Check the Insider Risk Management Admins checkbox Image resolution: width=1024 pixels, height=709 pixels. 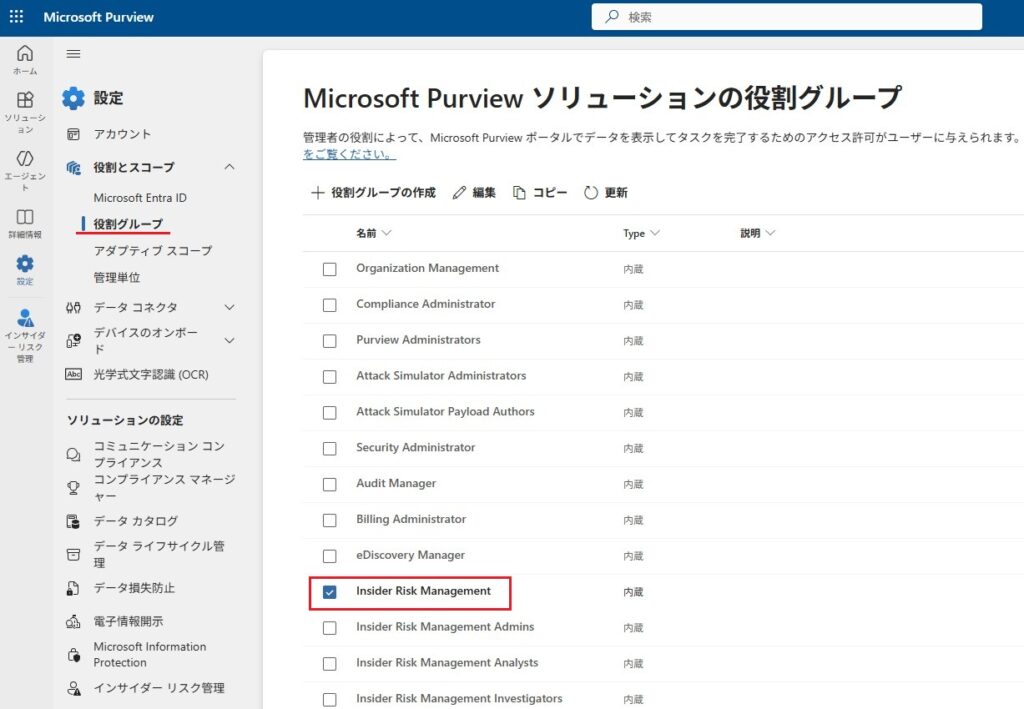(330, 628)
